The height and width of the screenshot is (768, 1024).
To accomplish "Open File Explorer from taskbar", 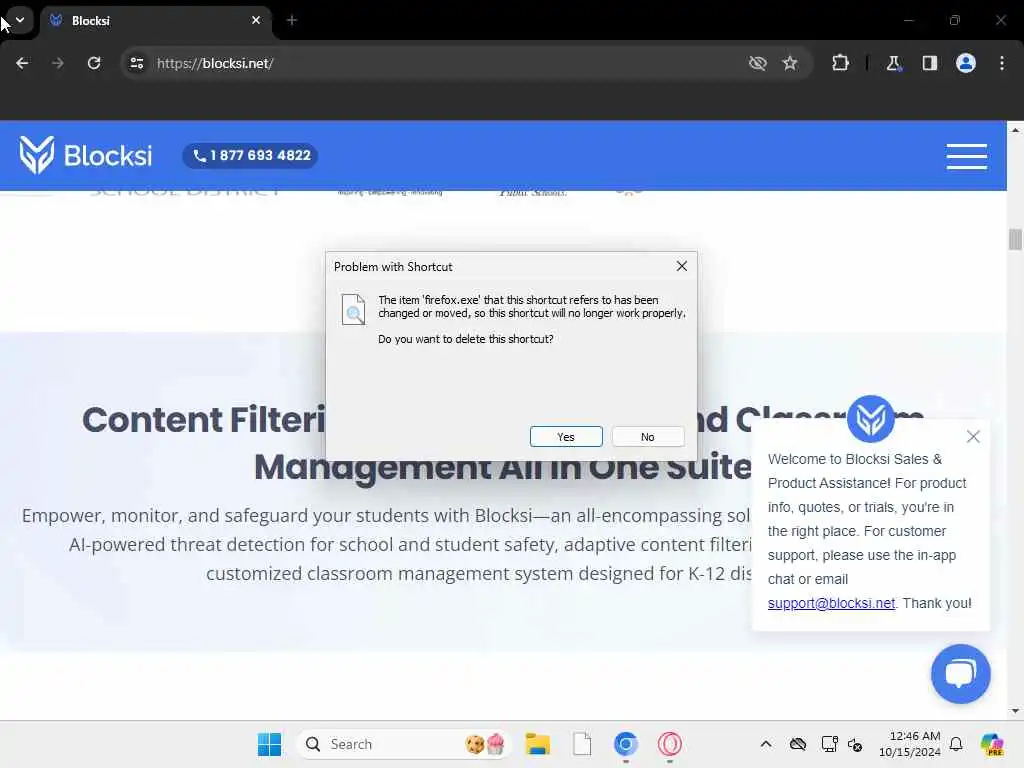I will [538, 744].
